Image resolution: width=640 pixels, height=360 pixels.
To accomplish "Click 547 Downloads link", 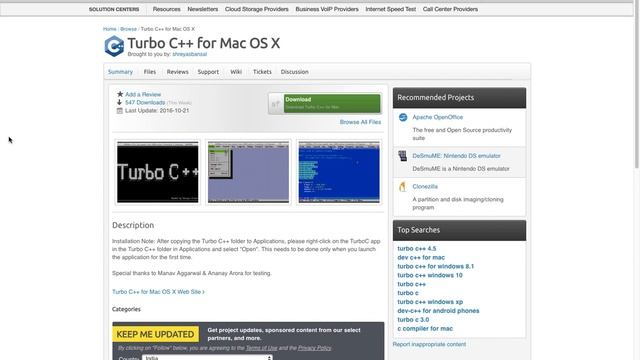I will point(145,102).
